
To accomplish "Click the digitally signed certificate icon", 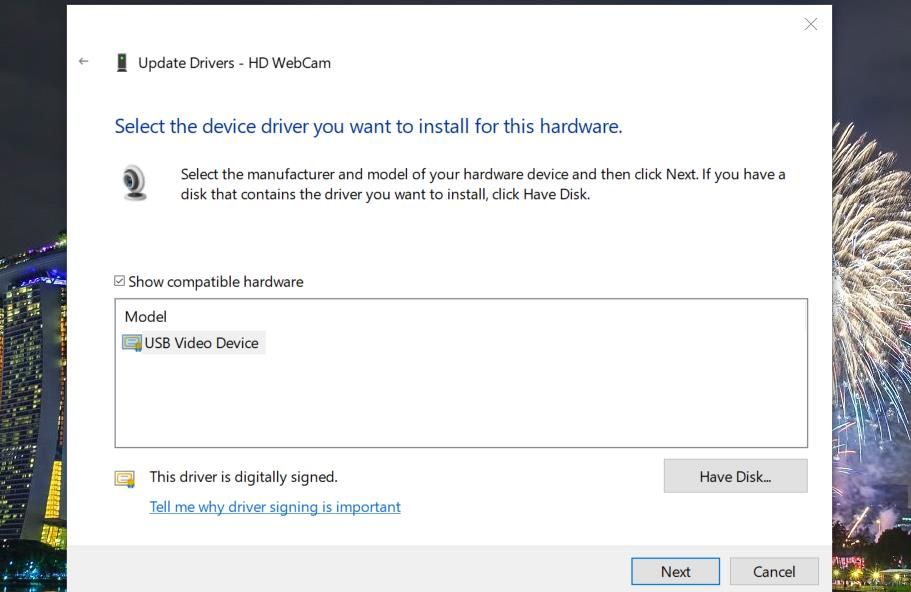I will pyautogui.click(x=124, y=479).
